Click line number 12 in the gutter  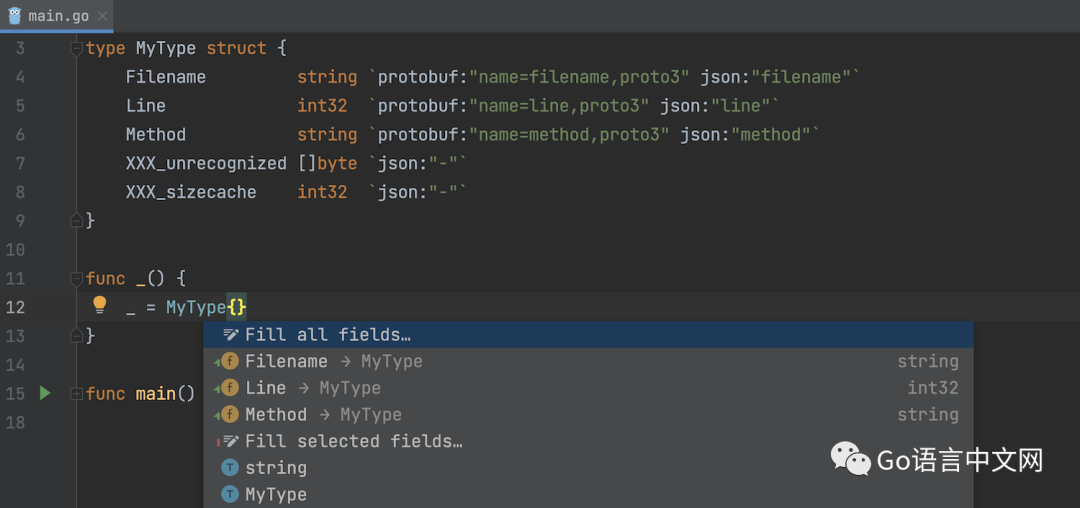click(x=15, y=307)
